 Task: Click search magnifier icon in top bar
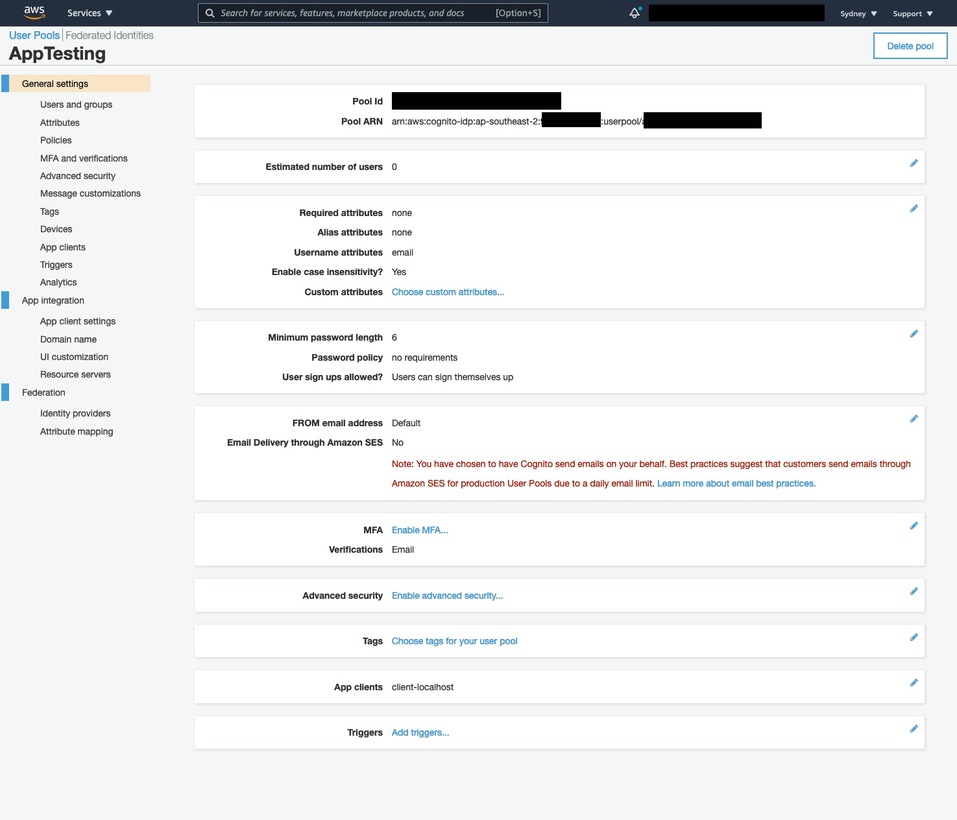tap(209, 13)
